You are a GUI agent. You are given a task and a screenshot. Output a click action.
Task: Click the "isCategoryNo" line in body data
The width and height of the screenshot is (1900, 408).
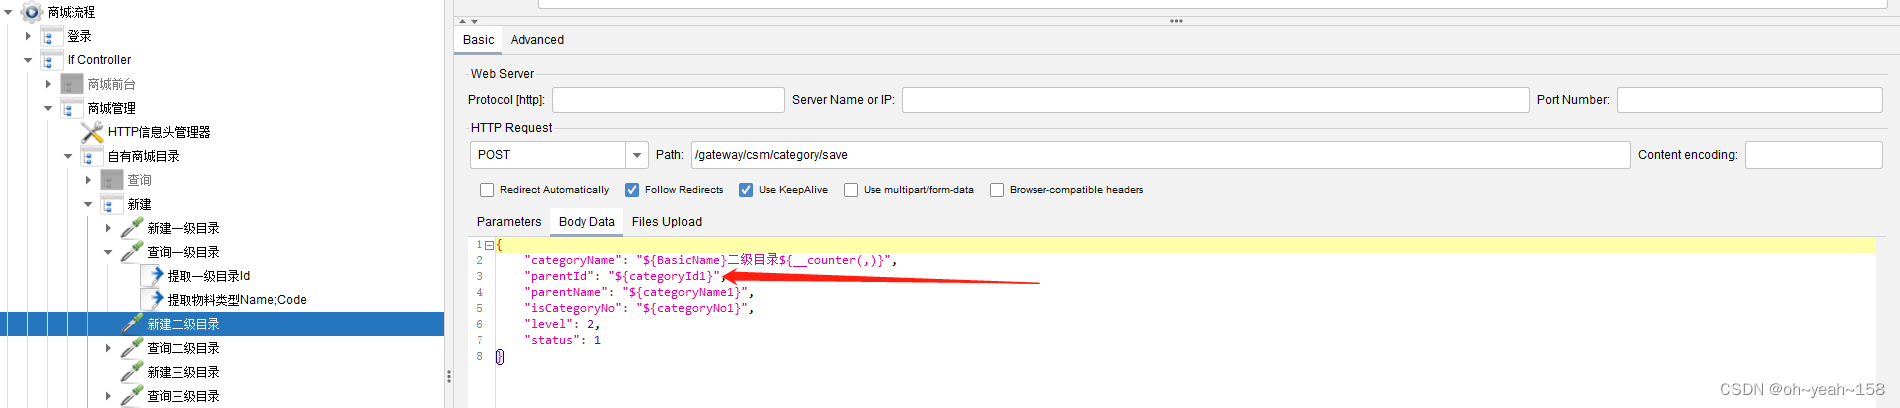point(638,308)
